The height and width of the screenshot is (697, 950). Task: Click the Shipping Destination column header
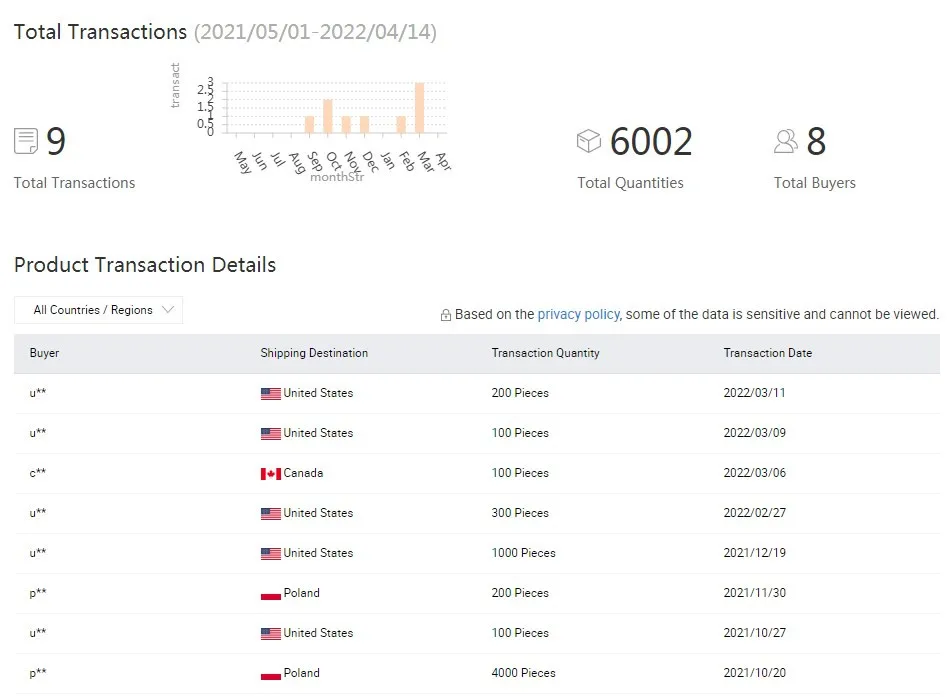(314, 353)
